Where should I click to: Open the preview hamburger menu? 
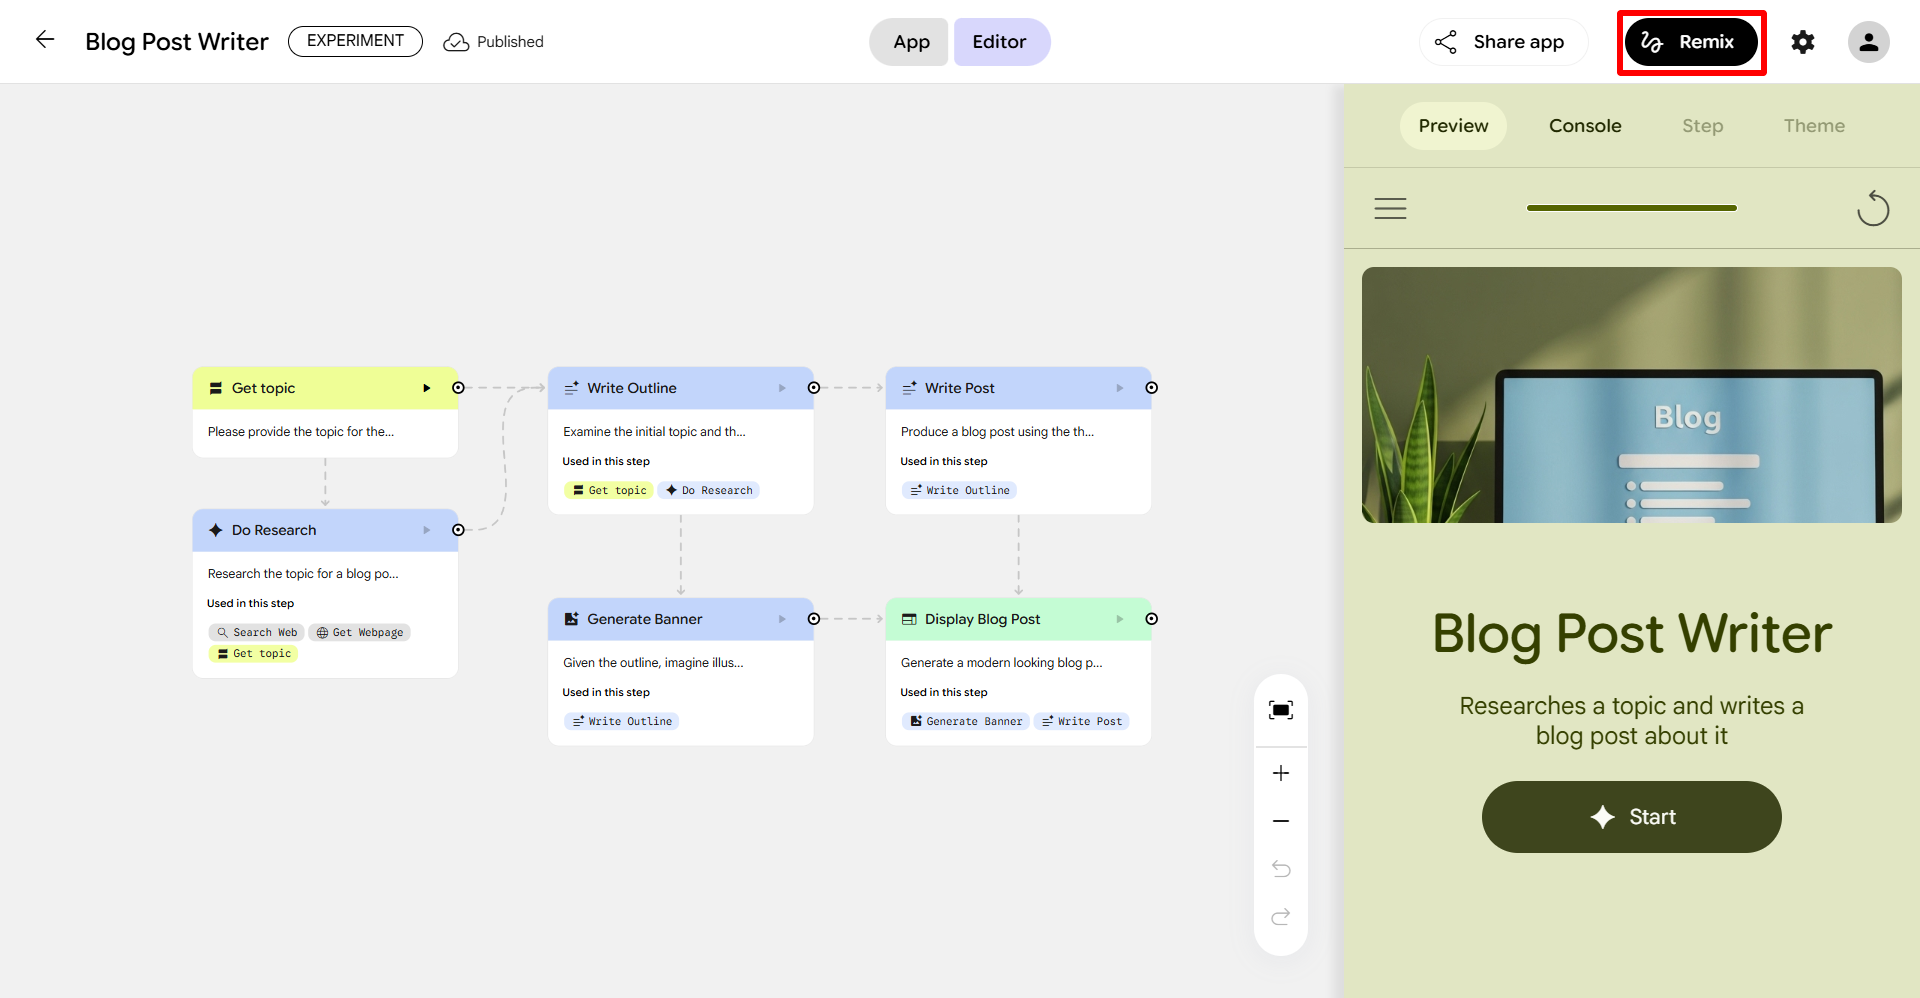[x=1390, y=208]
